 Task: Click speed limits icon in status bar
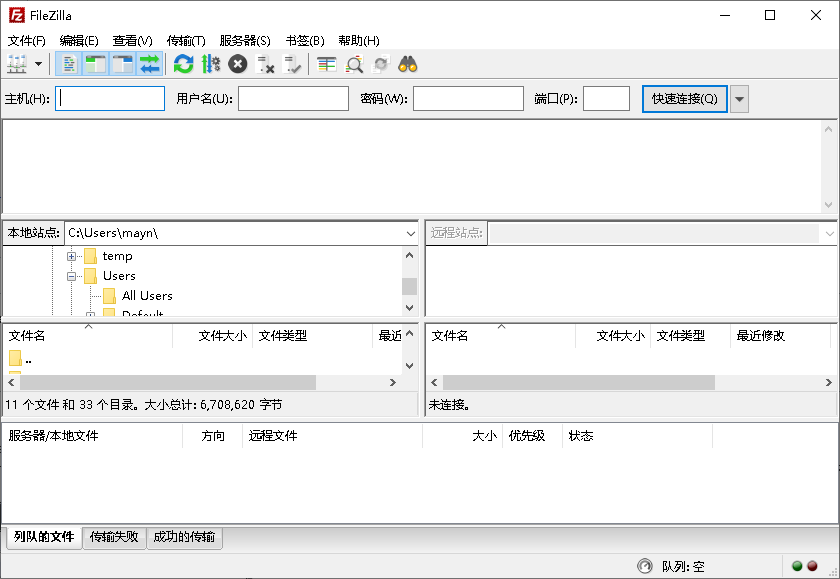pos(645,566)
